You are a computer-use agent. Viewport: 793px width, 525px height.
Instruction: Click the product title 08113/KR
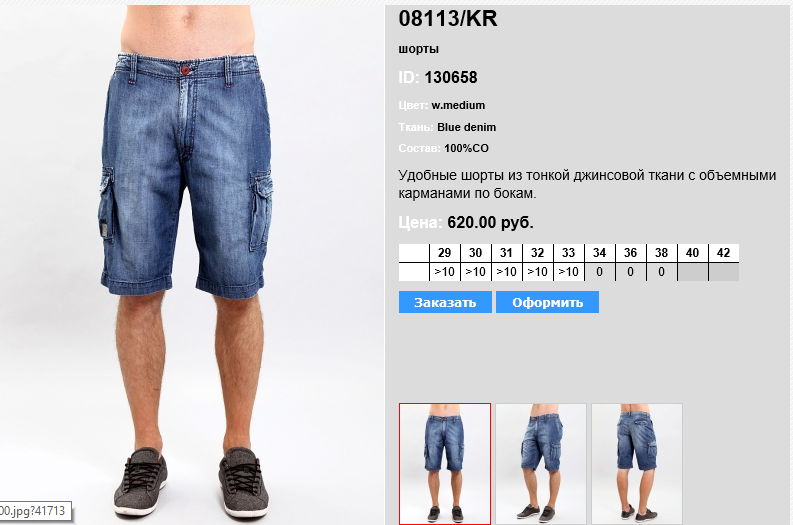point(448,19)
